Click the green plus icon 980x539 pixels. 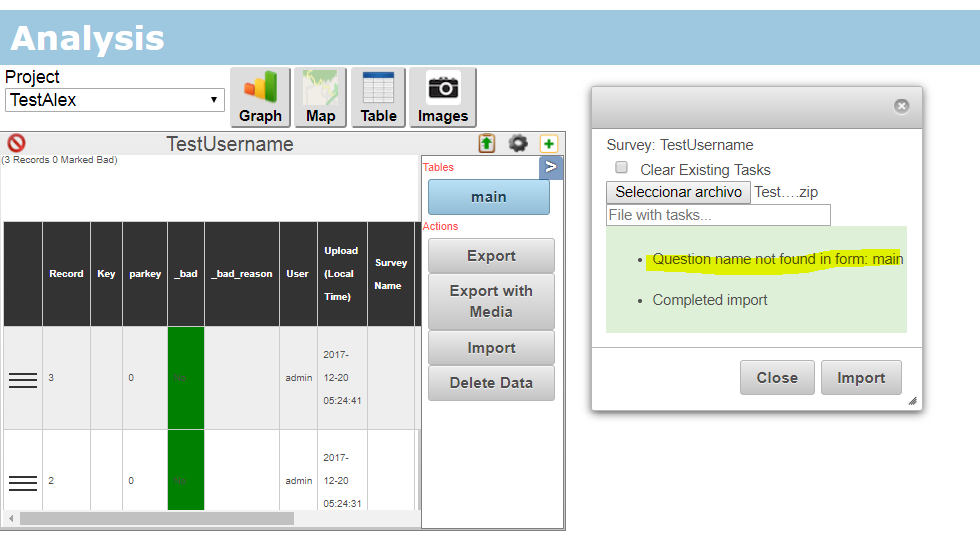(x=549, y=143)
